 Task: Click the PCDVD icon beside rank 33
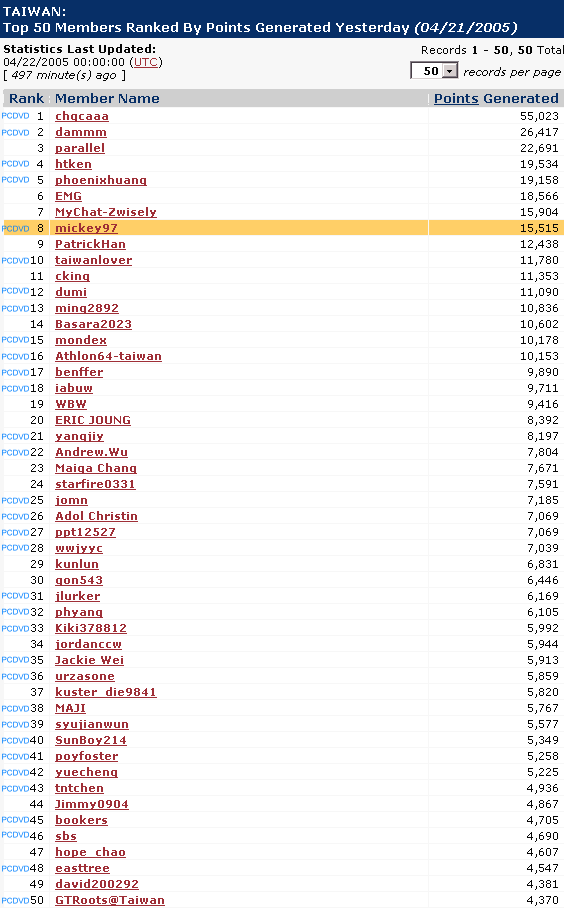pos(16,628)
